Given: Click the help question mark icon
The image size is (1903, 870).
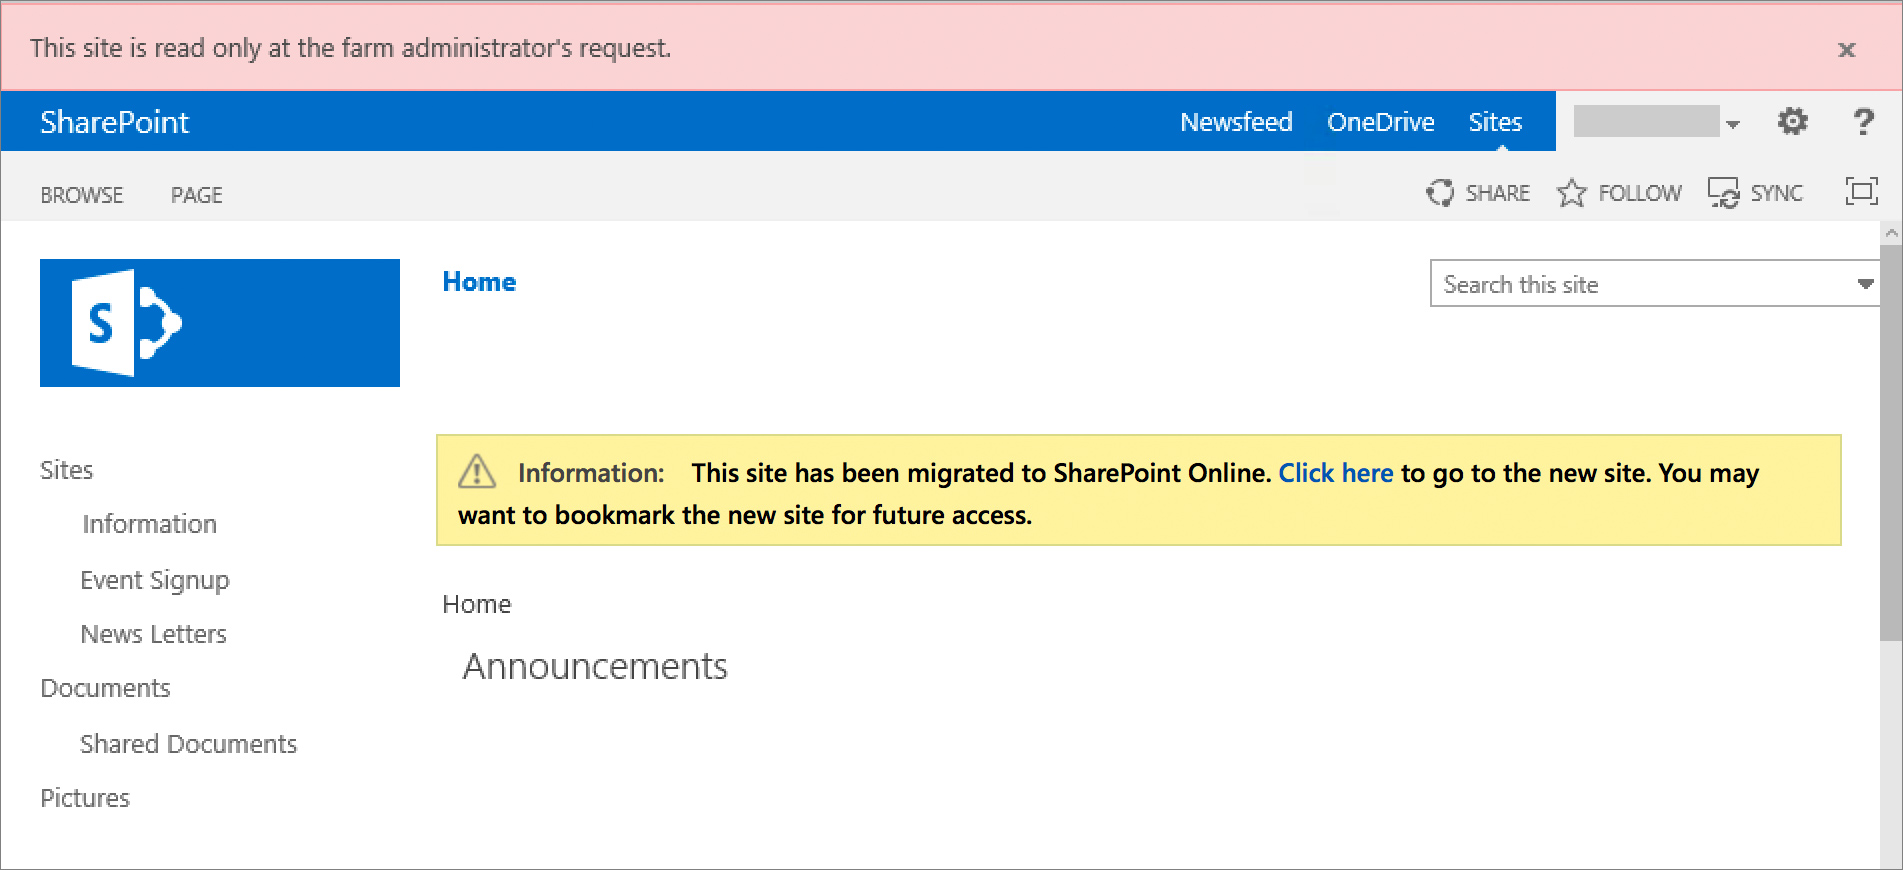Looking at the screenshot, I should point(1862,122).
